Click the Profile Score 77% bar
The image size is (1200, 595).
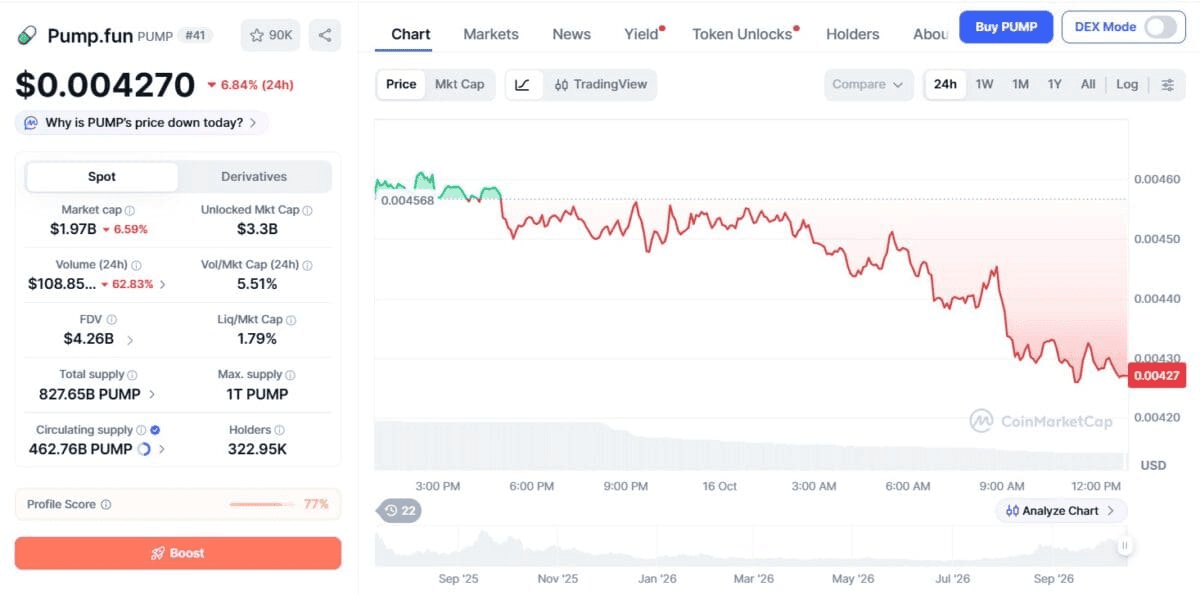[263, 505]
